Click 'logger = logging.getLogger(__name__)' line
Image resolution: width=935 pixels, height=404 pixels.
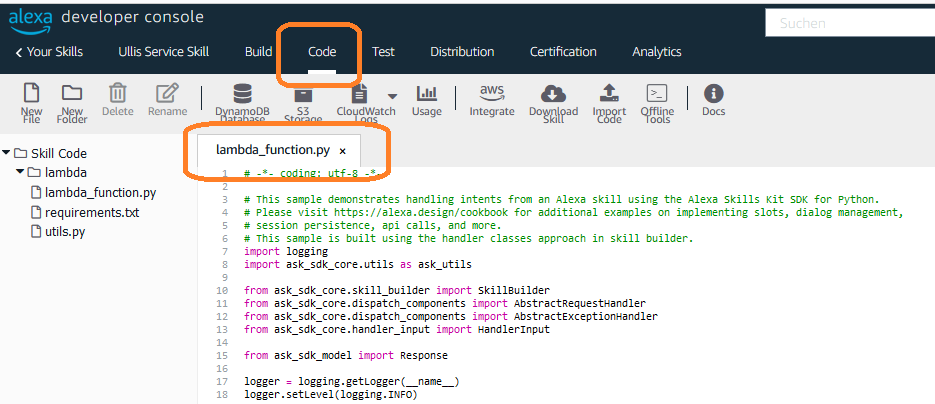351,381
